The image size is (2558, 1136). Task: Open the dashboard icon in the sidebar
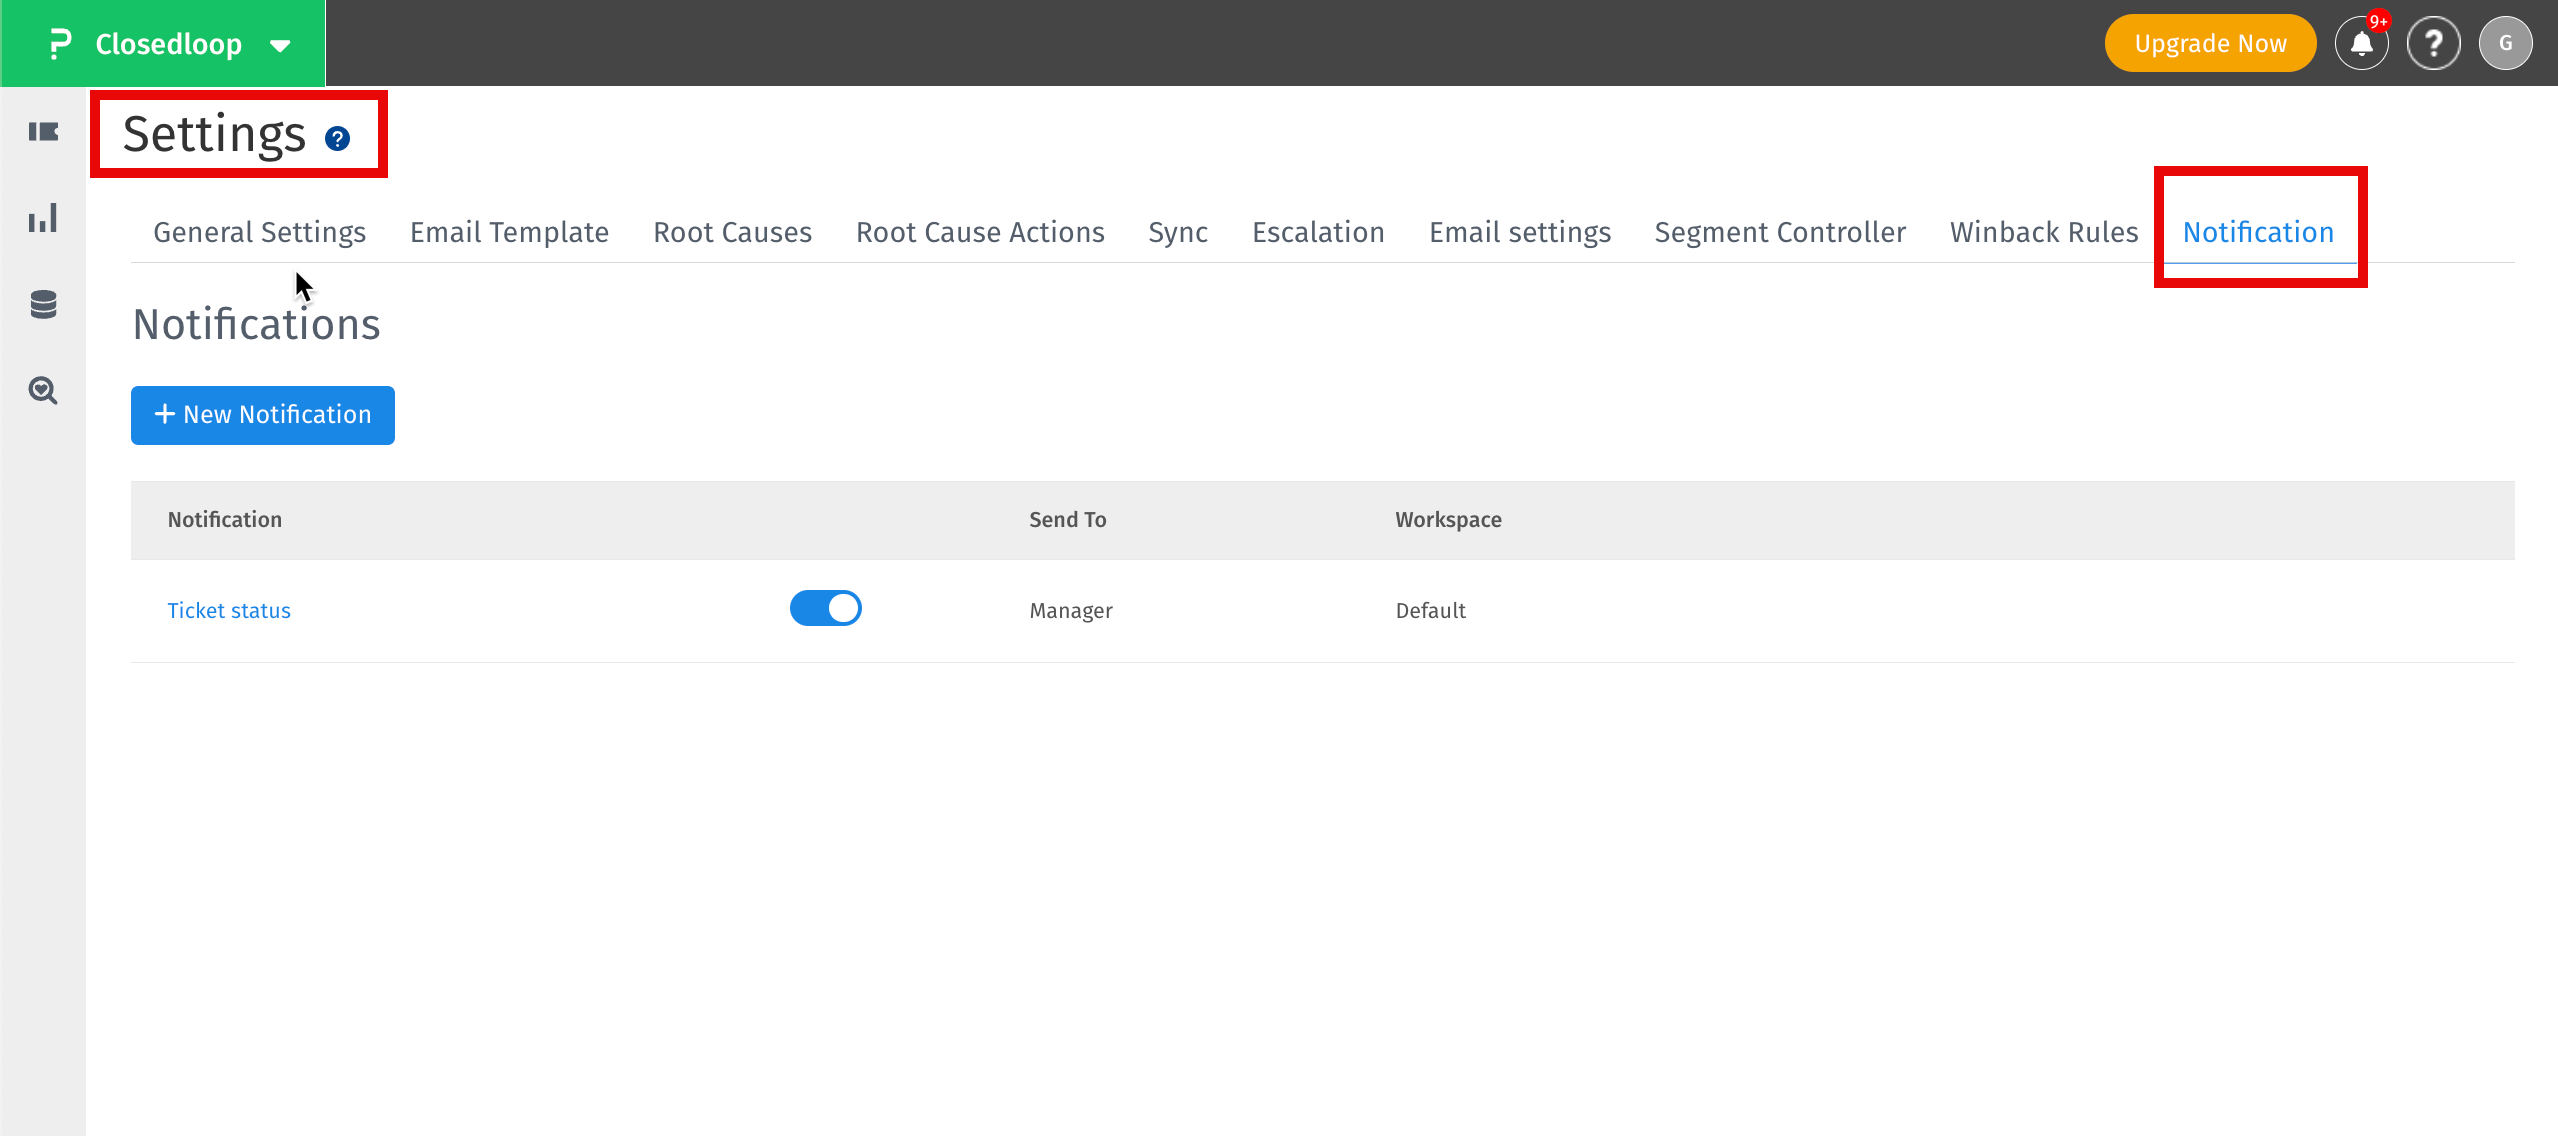[42, 131]
